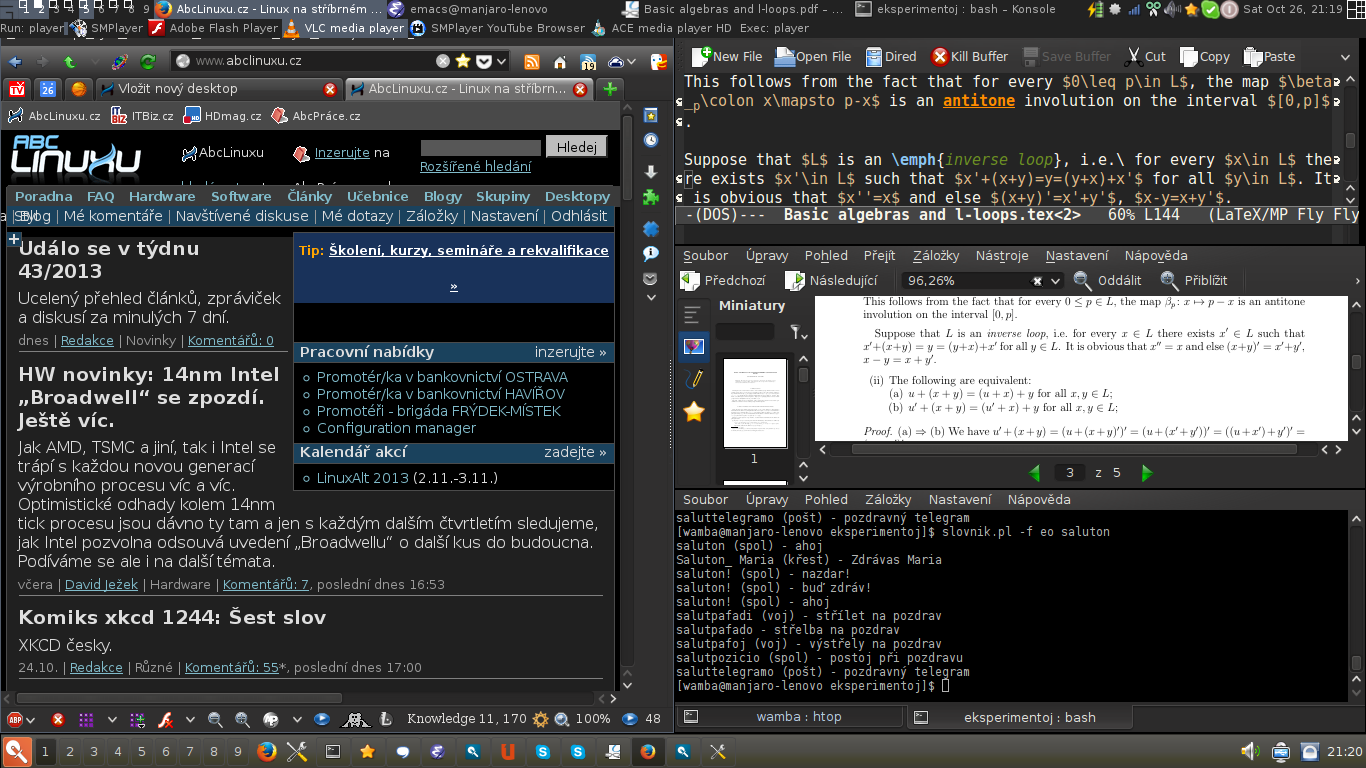Open Okular zoom level dropdown

click(x=1055, y=281)
